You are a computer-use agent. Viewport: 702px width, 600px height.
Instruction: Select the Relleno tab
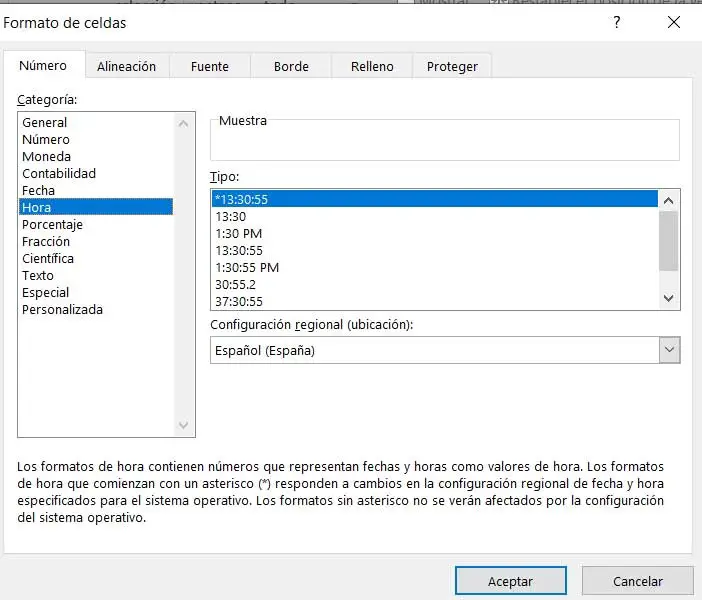(x=372, y=66)
